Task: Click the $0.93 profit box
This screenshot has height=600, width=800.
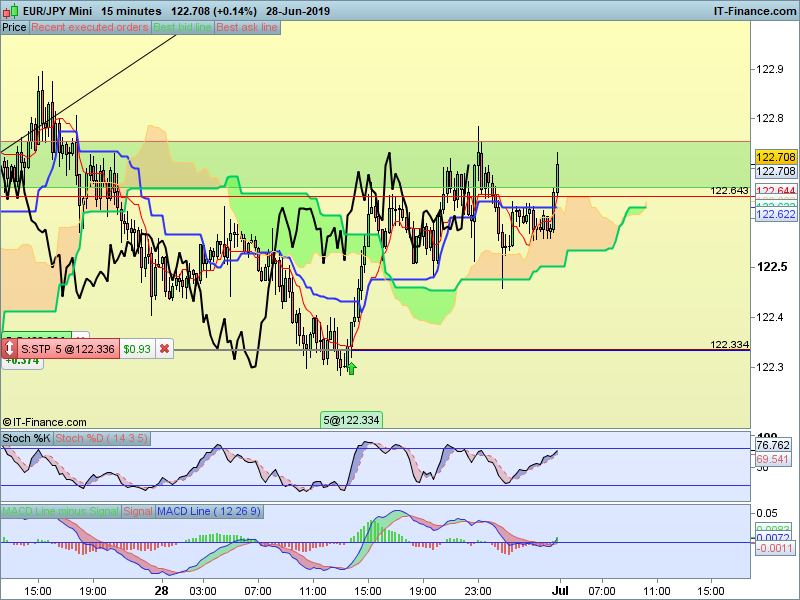Action: [137, 349]
